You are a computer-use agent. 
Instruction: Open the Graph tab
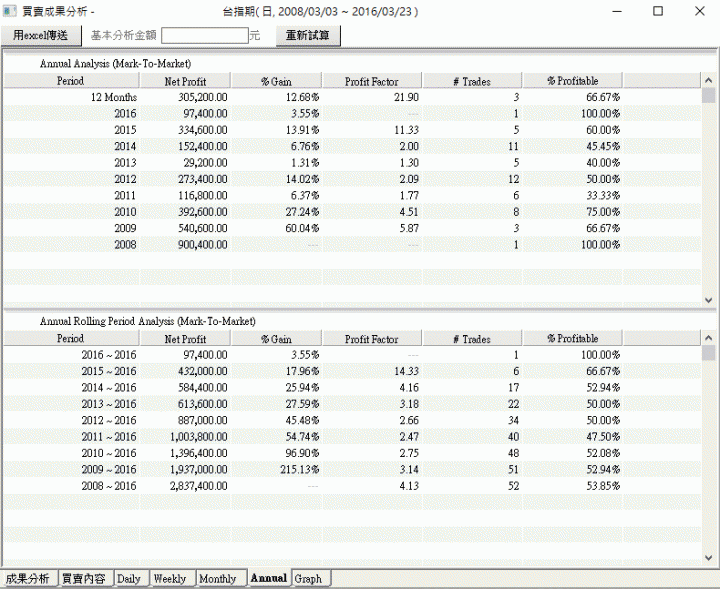[x=309, y=578]
